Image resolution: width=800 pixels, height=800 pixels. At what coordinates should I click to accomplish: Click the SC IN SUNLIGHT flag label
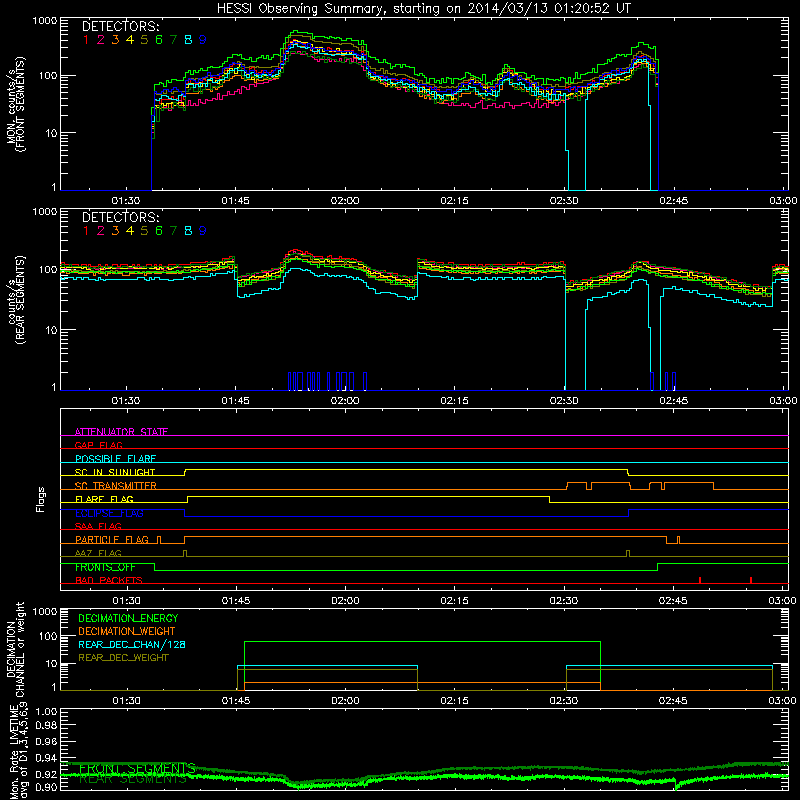115,472
